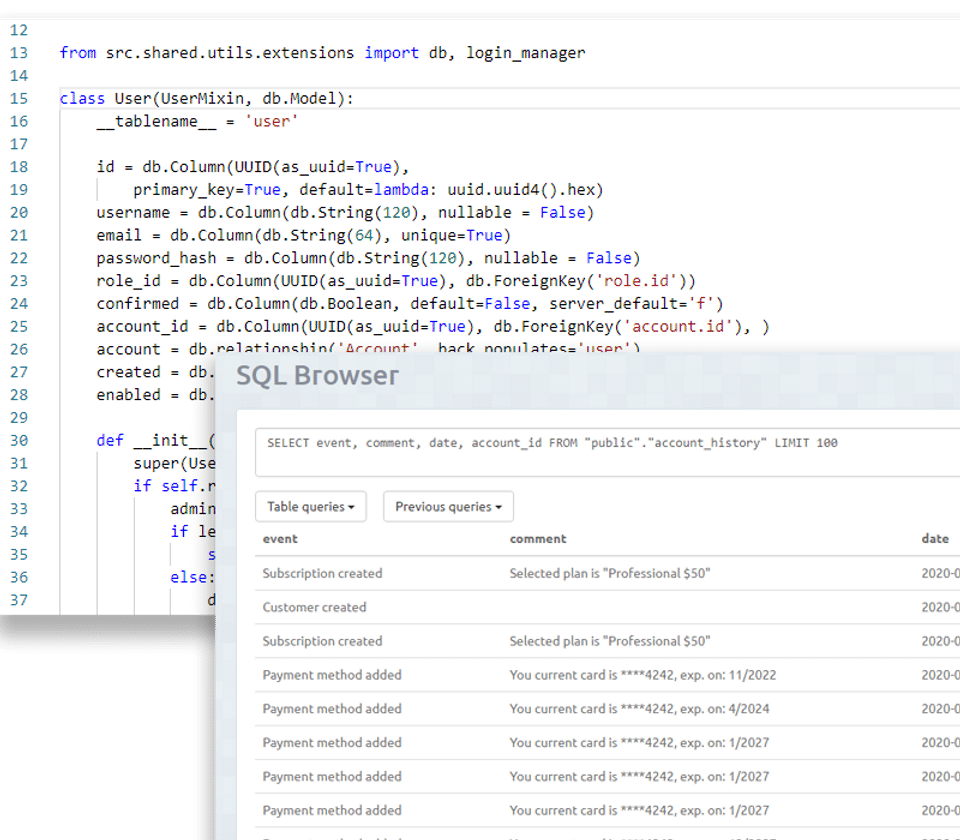
Task: Click the import db, login_manager line
Action: click(x=322, y=53)
